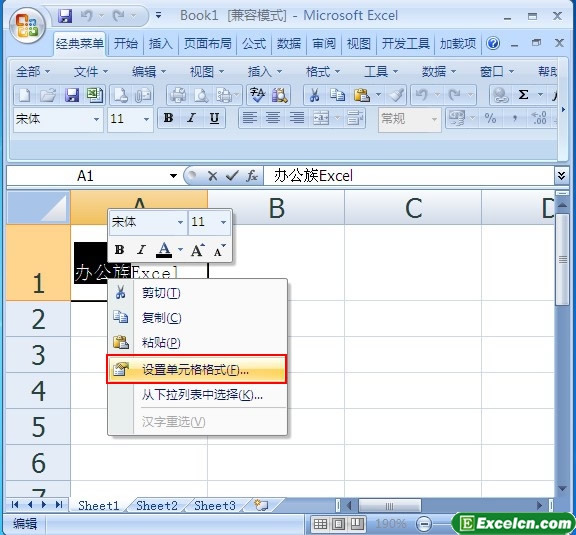The height and width of the screenshot is (535, 576).
Task: Open the mini toolbar font color A
Action: pyautogui.click(x=164, y=250)
